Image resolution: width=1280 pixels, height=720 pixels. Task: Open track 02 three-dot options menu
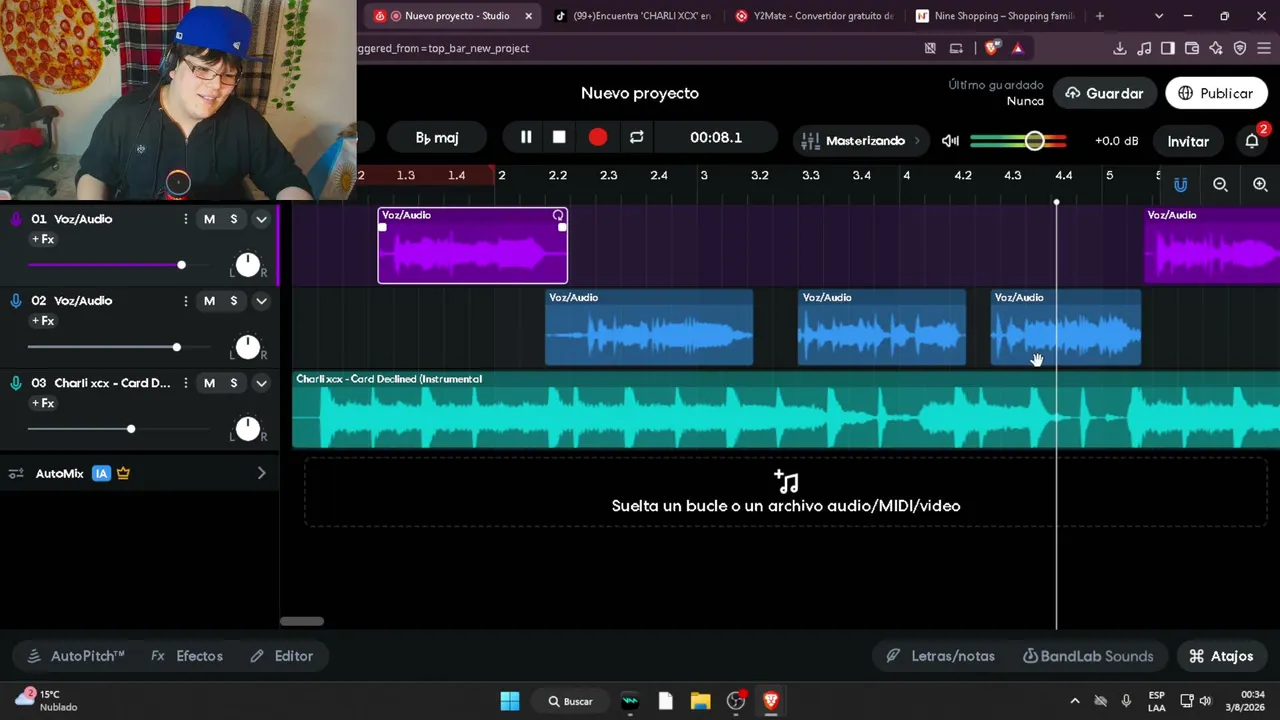tap(185, 301)
